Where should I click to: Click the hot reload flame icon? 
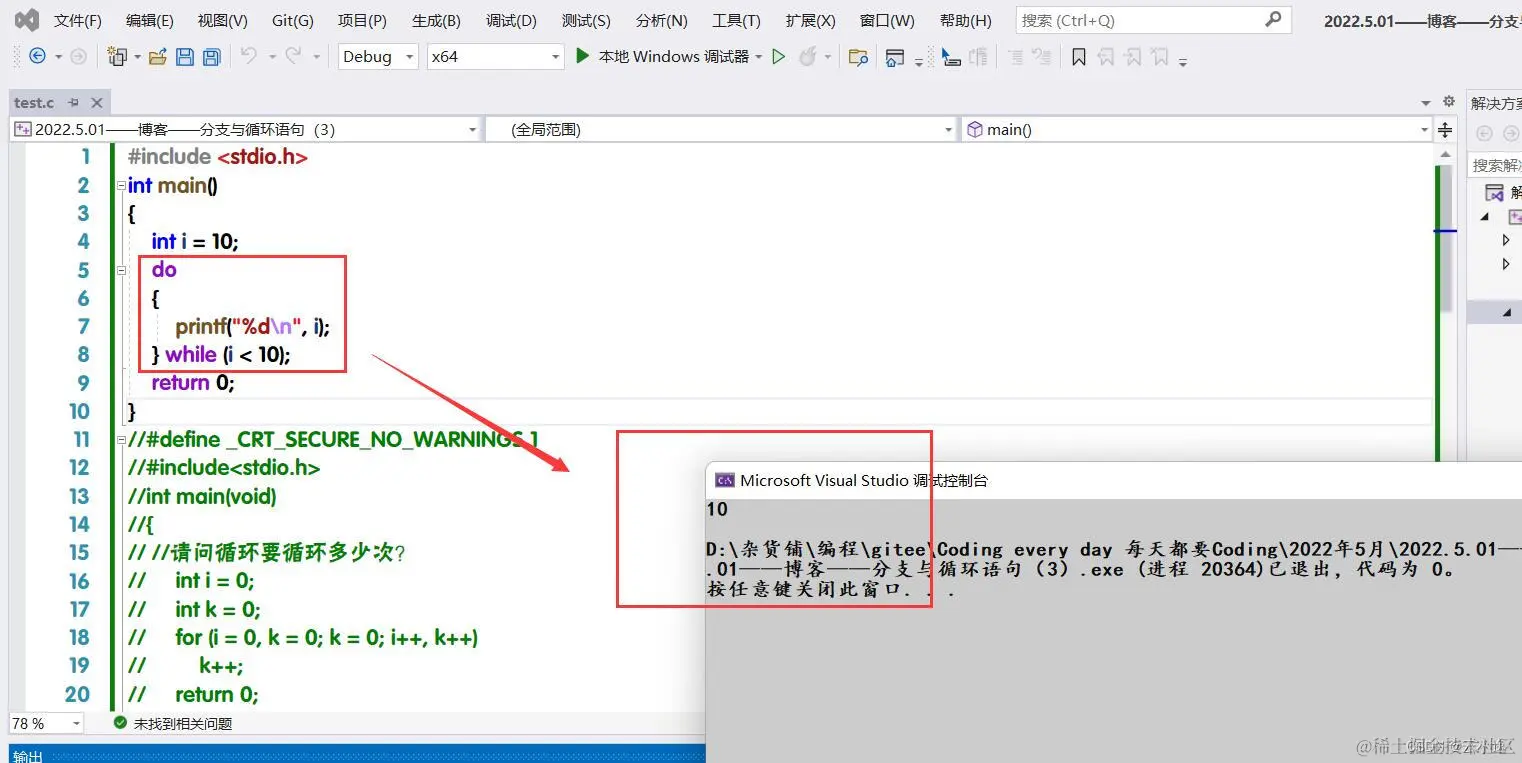pos(808,57)
